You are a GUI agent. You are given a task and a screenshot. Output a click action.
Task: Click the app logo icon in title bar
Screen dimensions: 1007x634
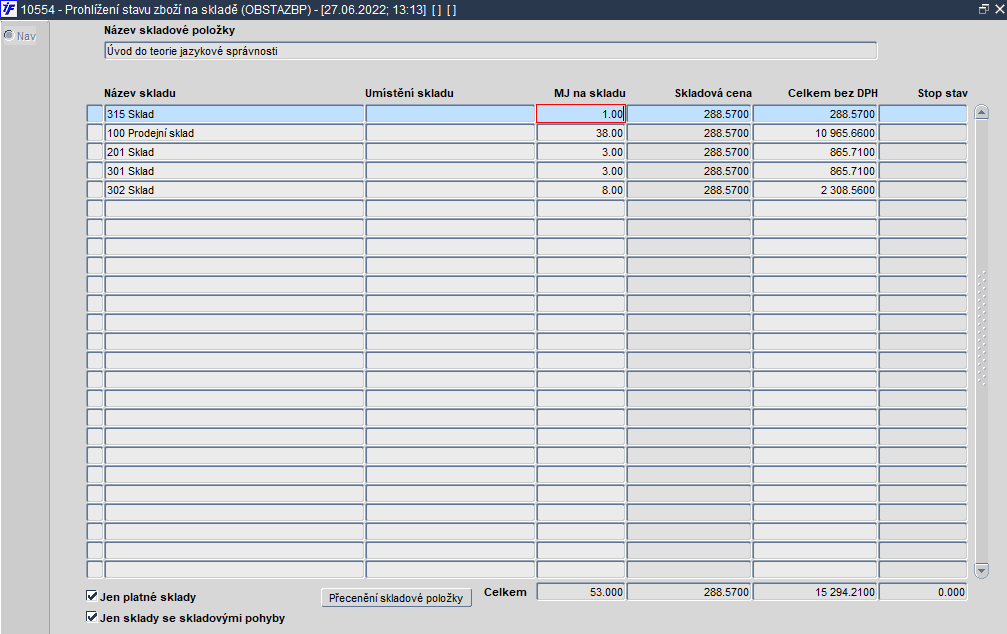(9, 10)
